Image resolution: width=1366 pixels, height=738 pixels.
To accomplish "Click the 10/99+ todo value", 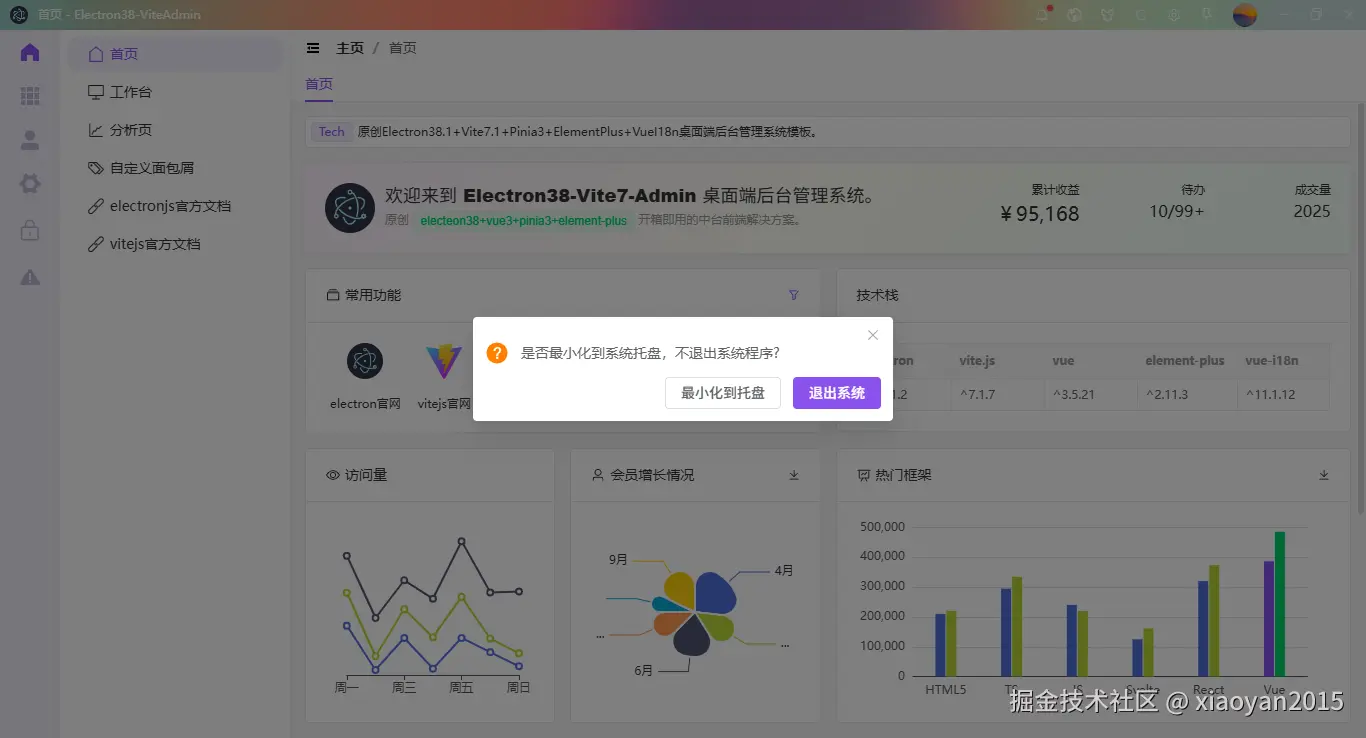I will click(x=1177, y=211).
